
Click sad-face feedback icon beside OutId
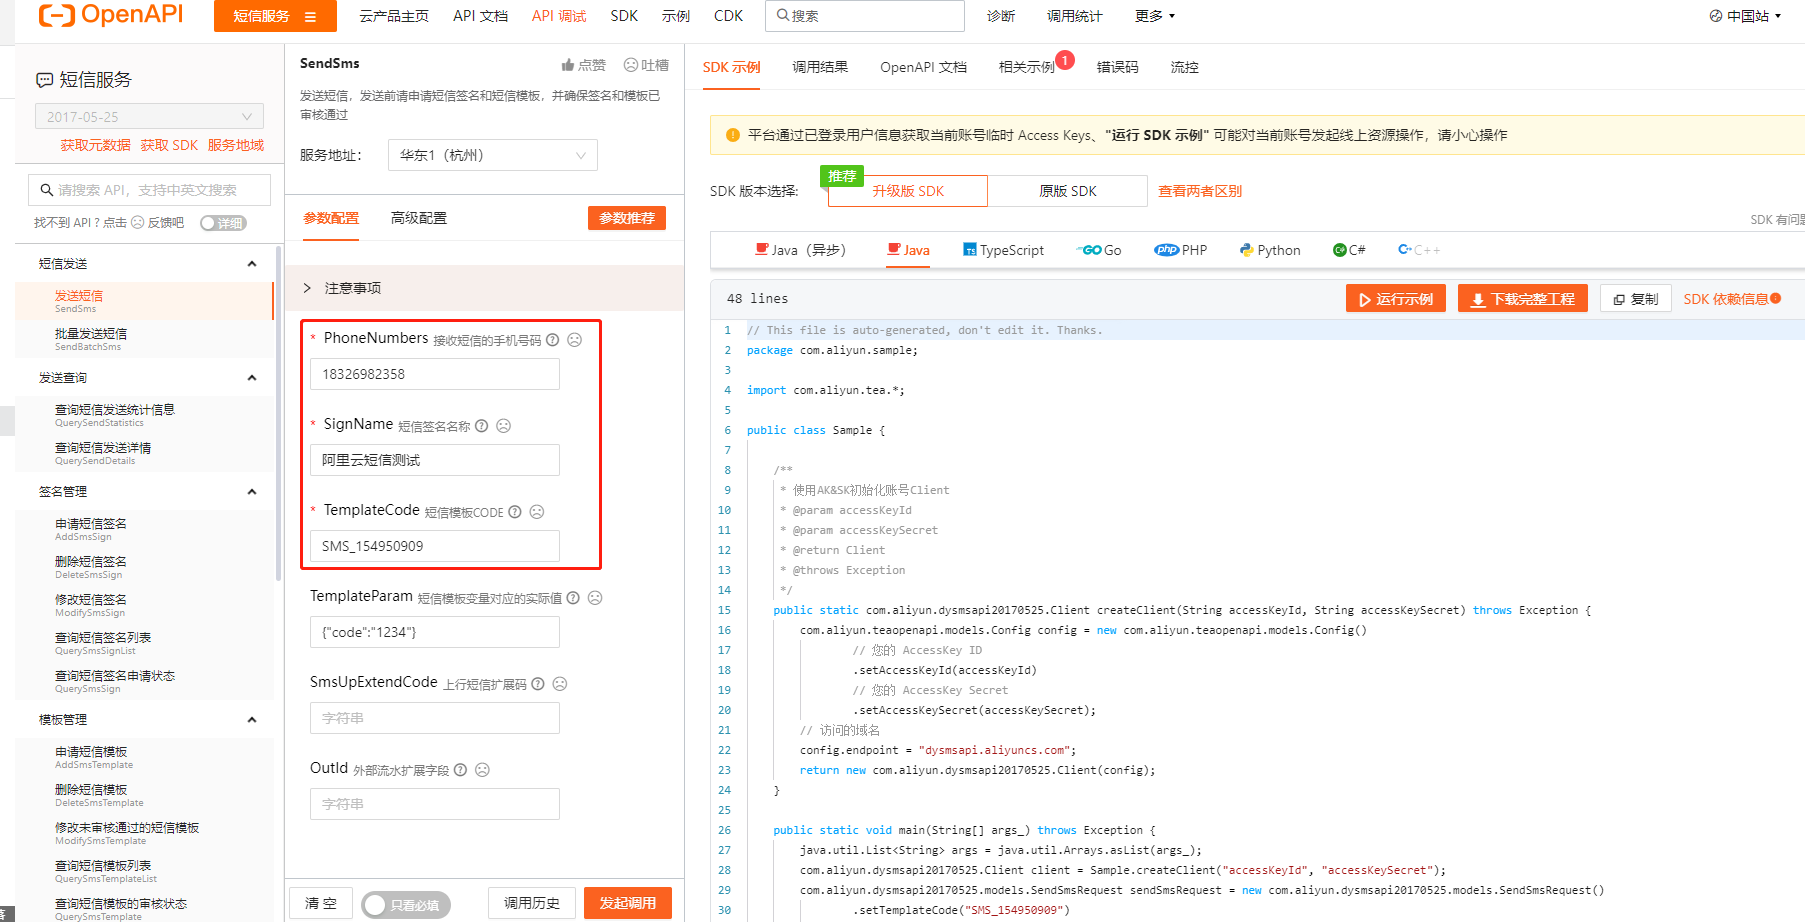point(482,770)
